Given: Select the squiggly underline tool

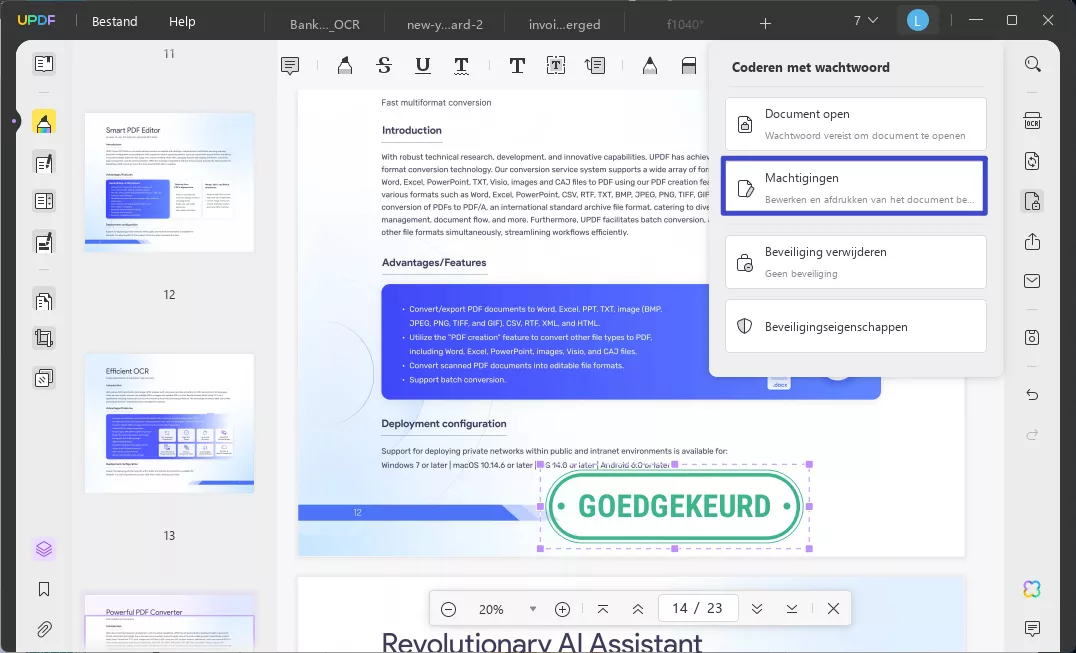Looking at the screenshot, I should click(x=461, y=66).
